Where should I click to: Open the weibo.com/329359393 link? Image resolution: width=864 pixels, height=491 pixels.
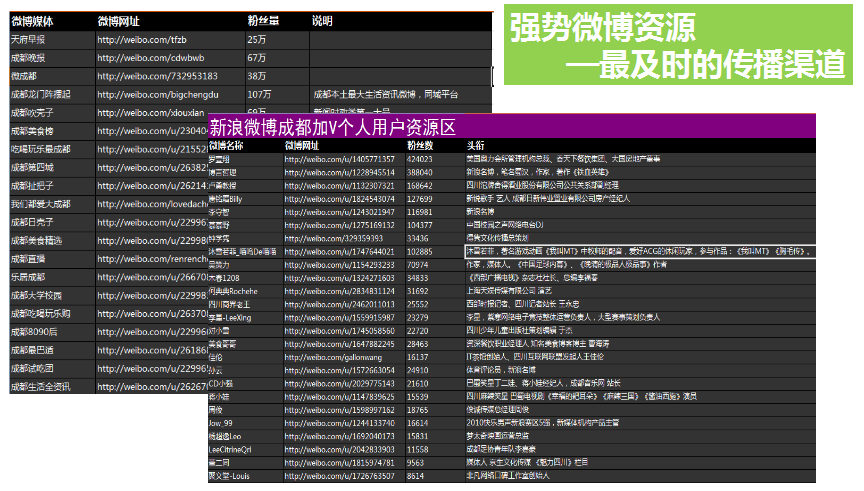(x=333, y=239)
